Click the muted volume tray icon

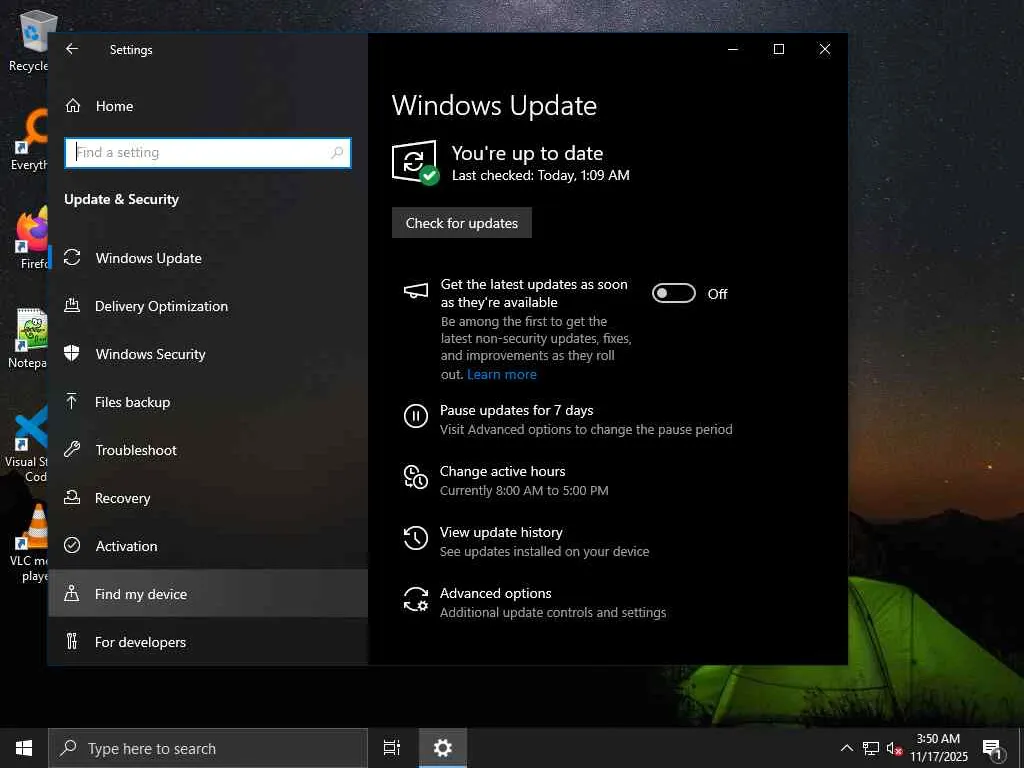894,748
